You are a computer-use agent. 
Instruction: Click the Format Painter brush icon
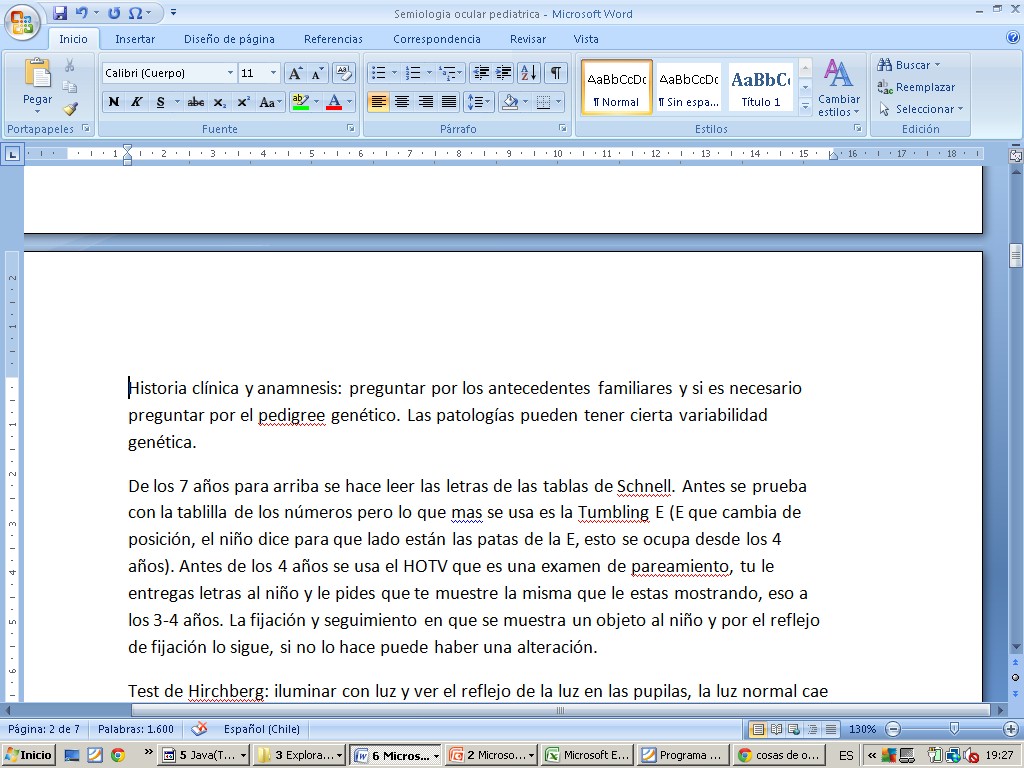[70, 108]
